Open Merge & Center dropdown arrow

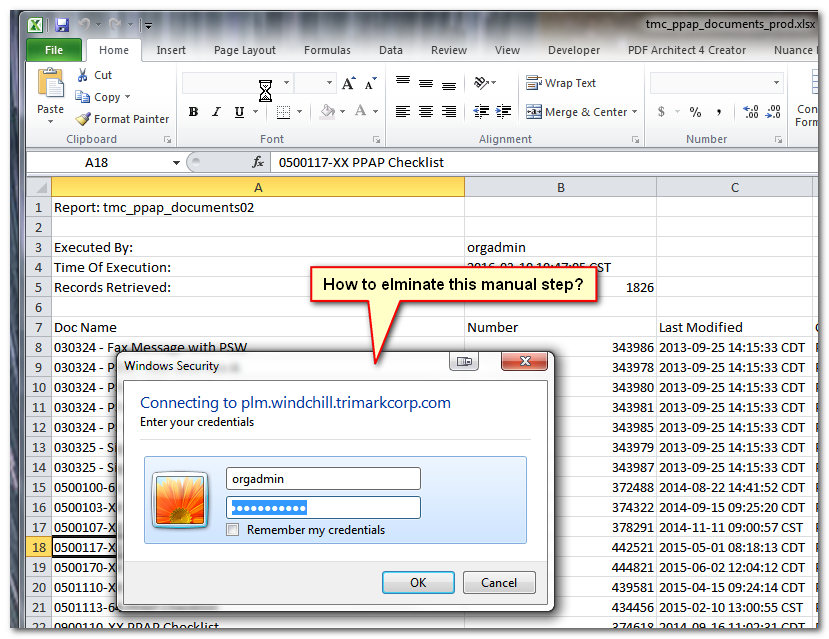[634, 112]
